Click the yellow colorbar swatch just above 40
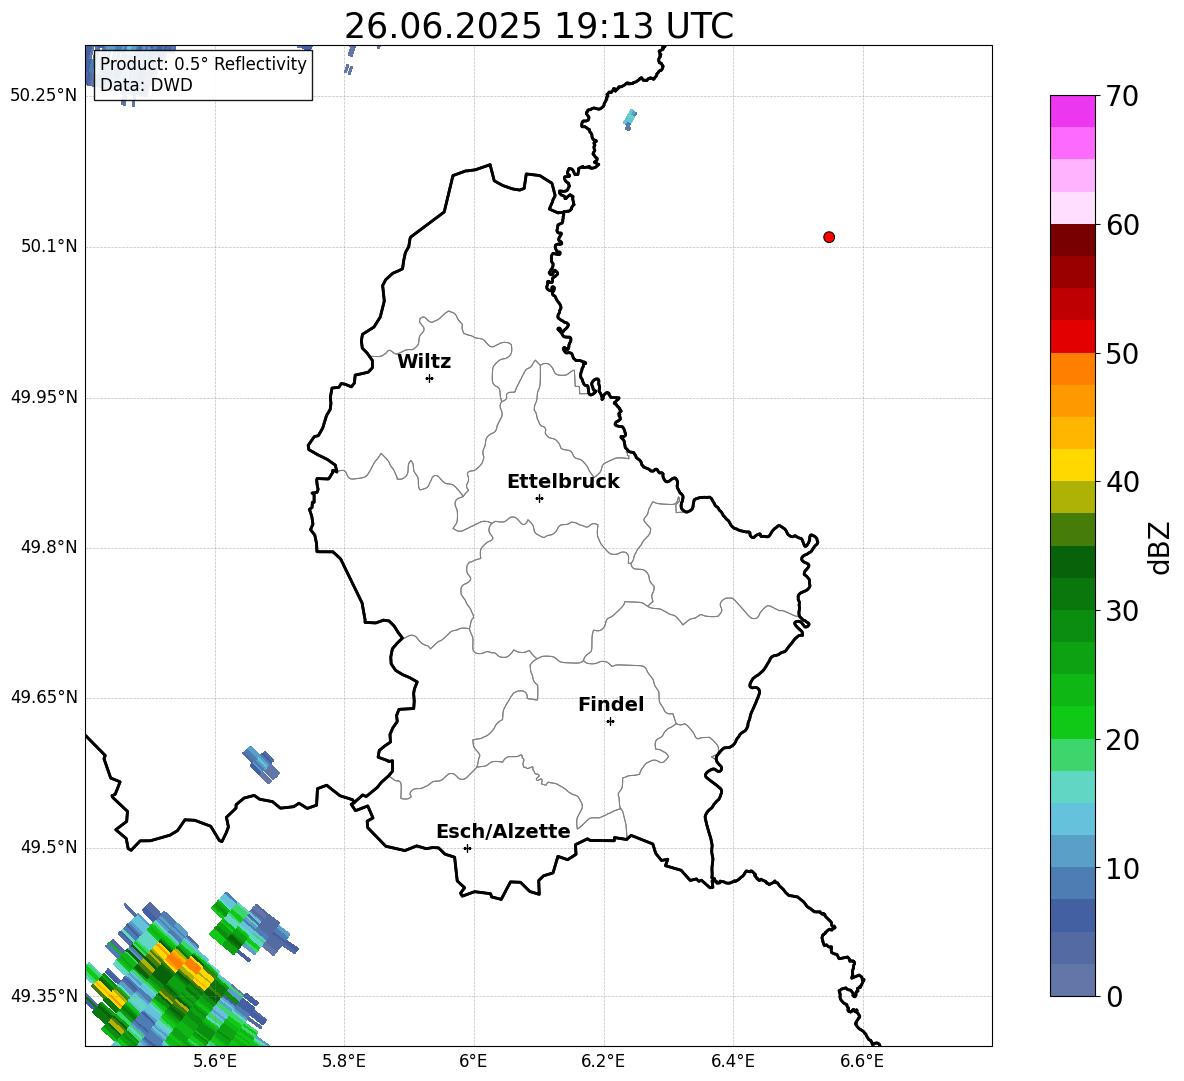This screenshot has width=1184, height=1081. (1073, 465)
